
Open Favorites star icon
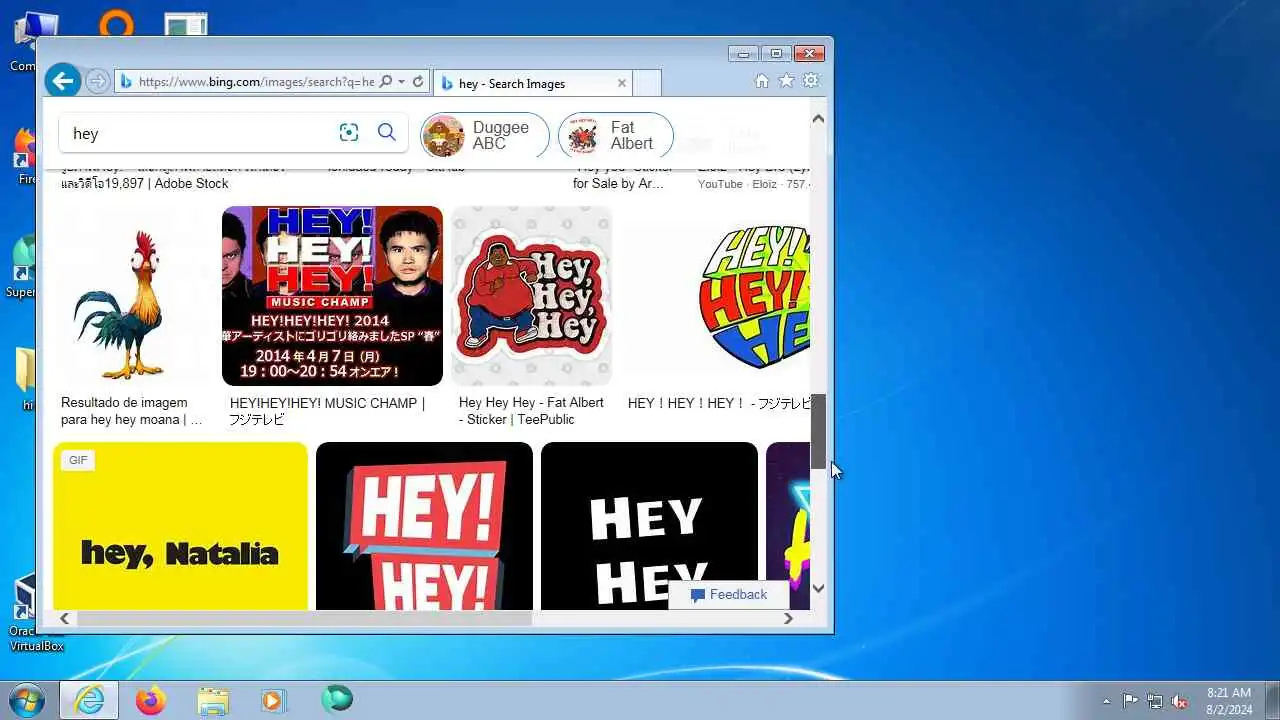(786, 81)
